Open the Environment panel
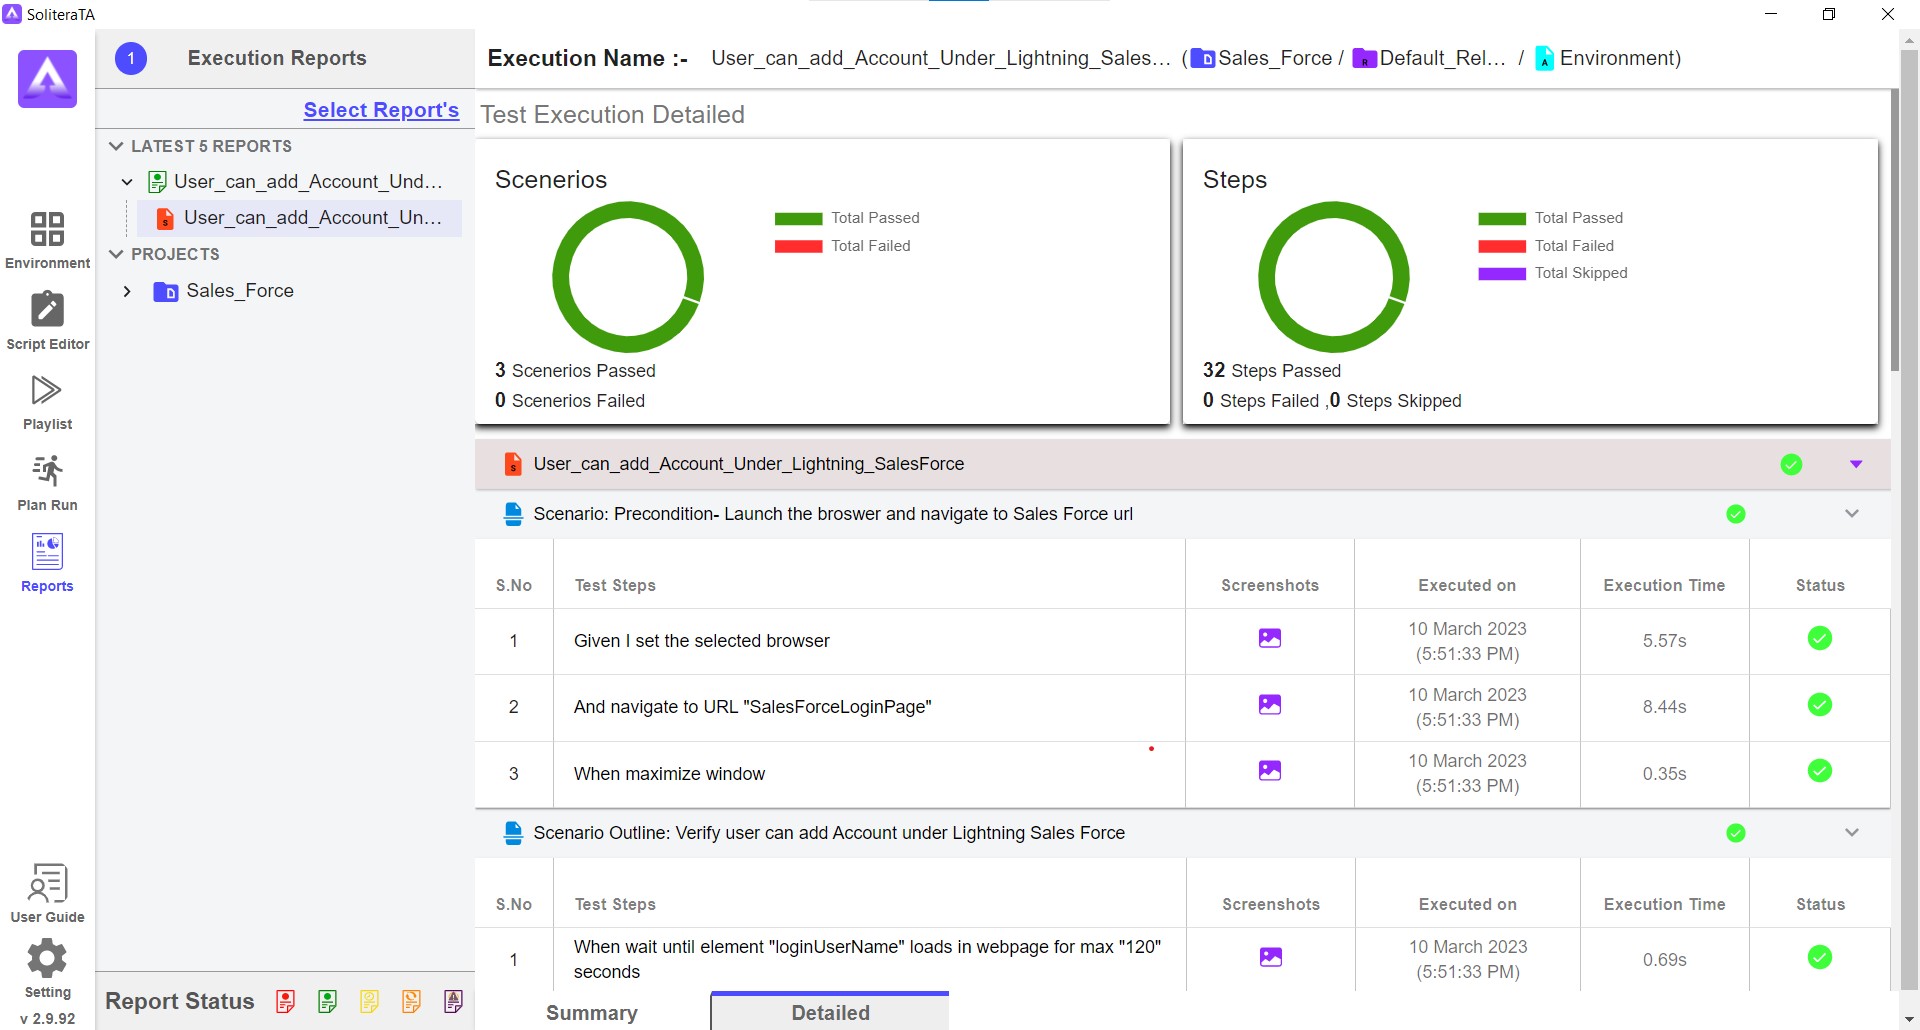Viewport: 1920px width, 1030px height. click(x=47, y=240)
